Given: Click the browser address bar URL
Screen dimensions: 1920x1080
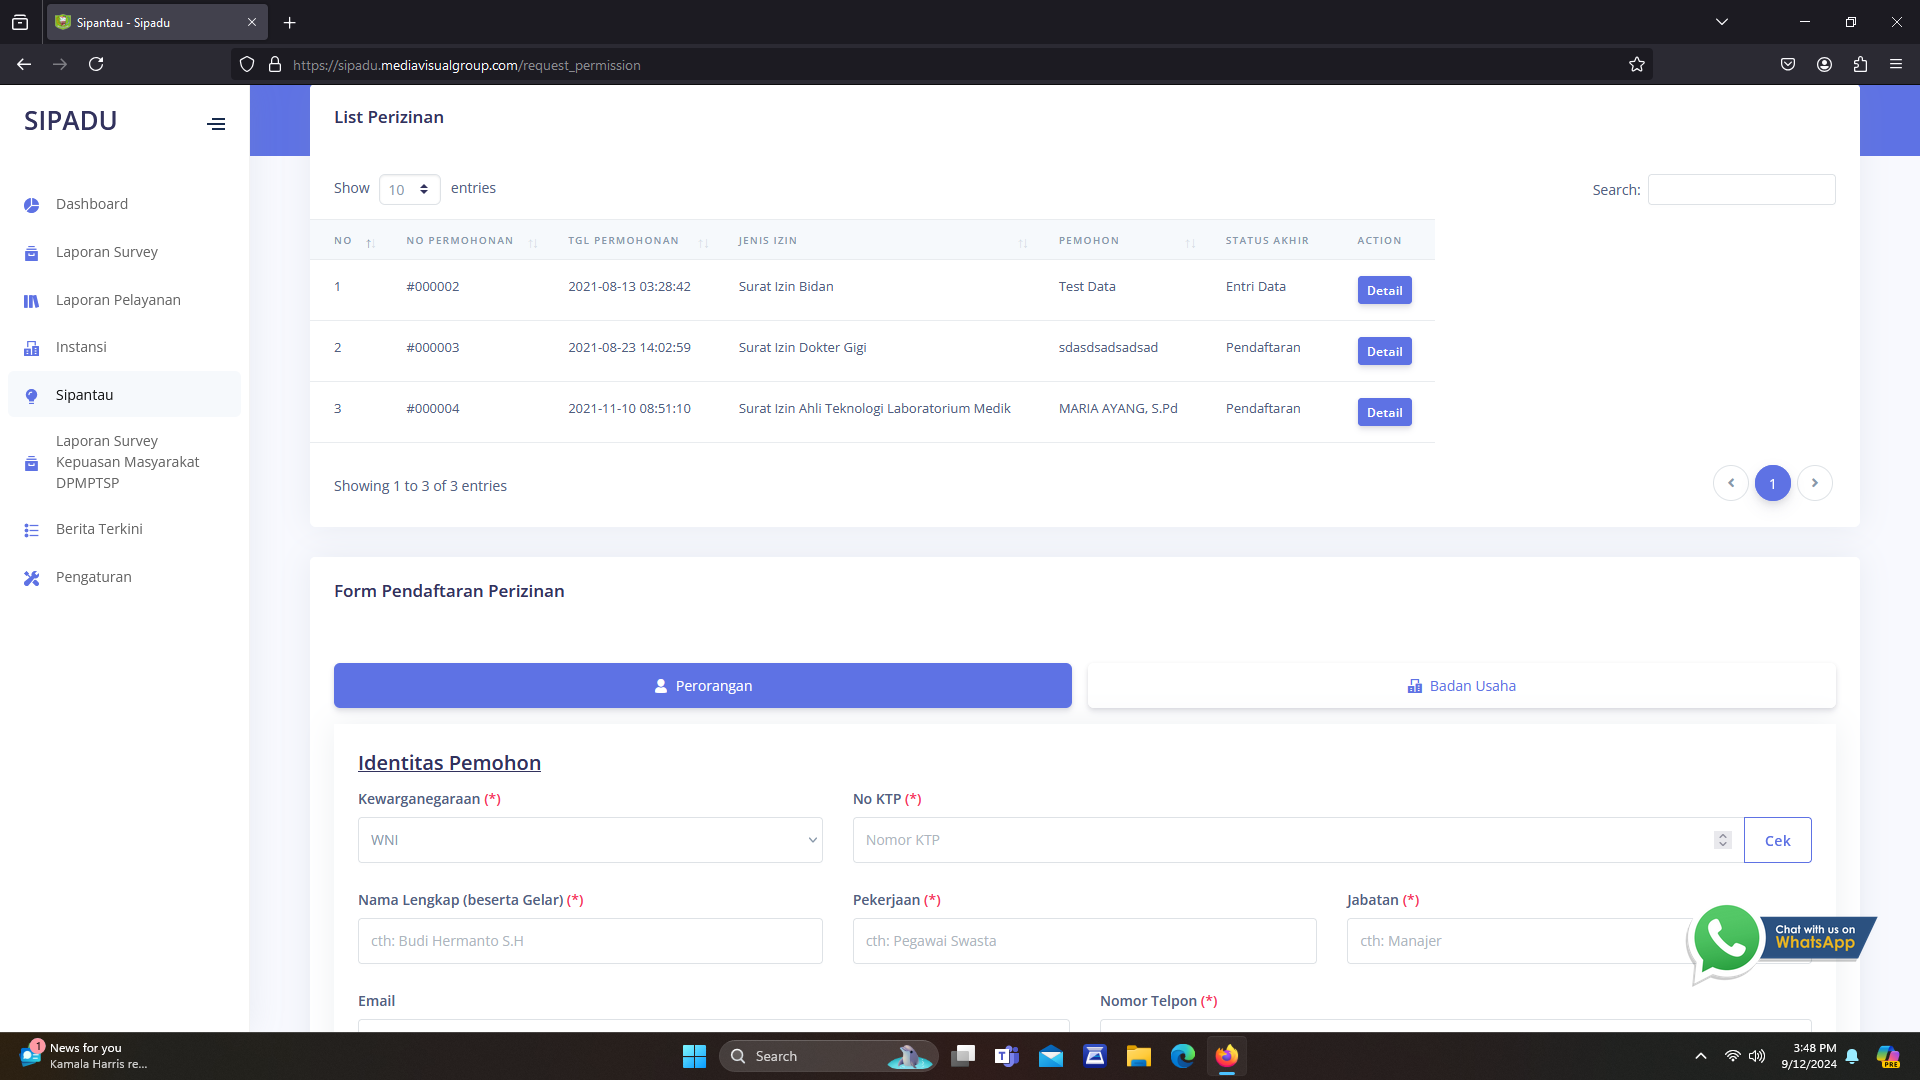Looking at the screenshot, I should [467, 65].
